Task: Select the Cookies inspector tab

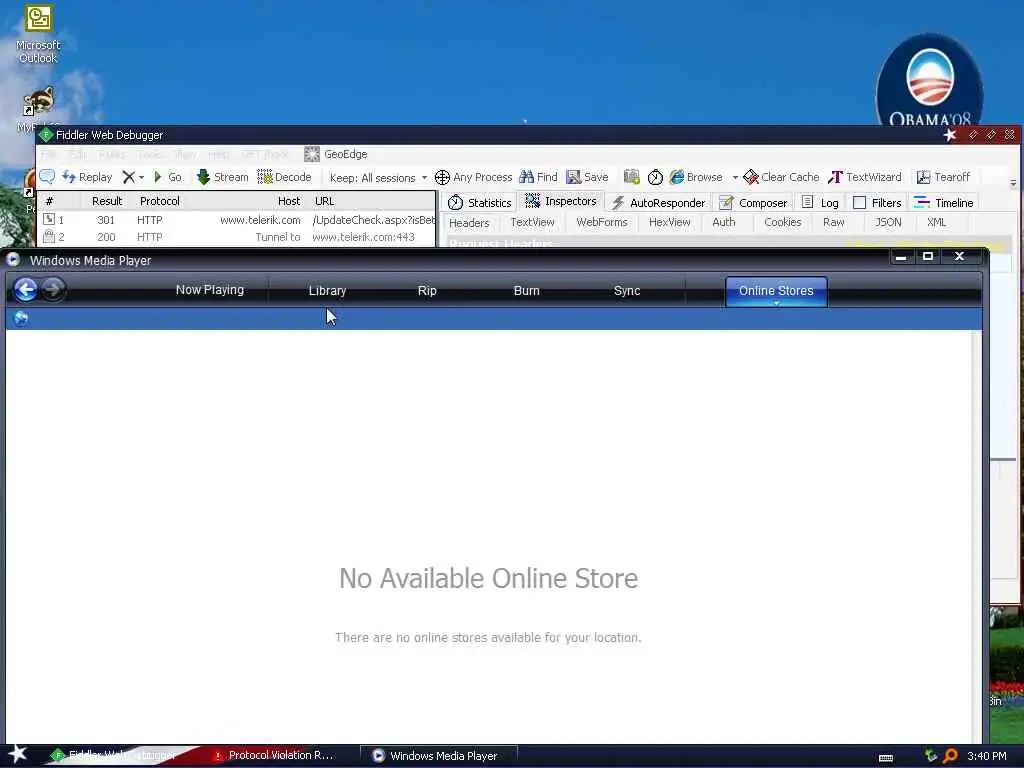Action: [x=782, y=222]
